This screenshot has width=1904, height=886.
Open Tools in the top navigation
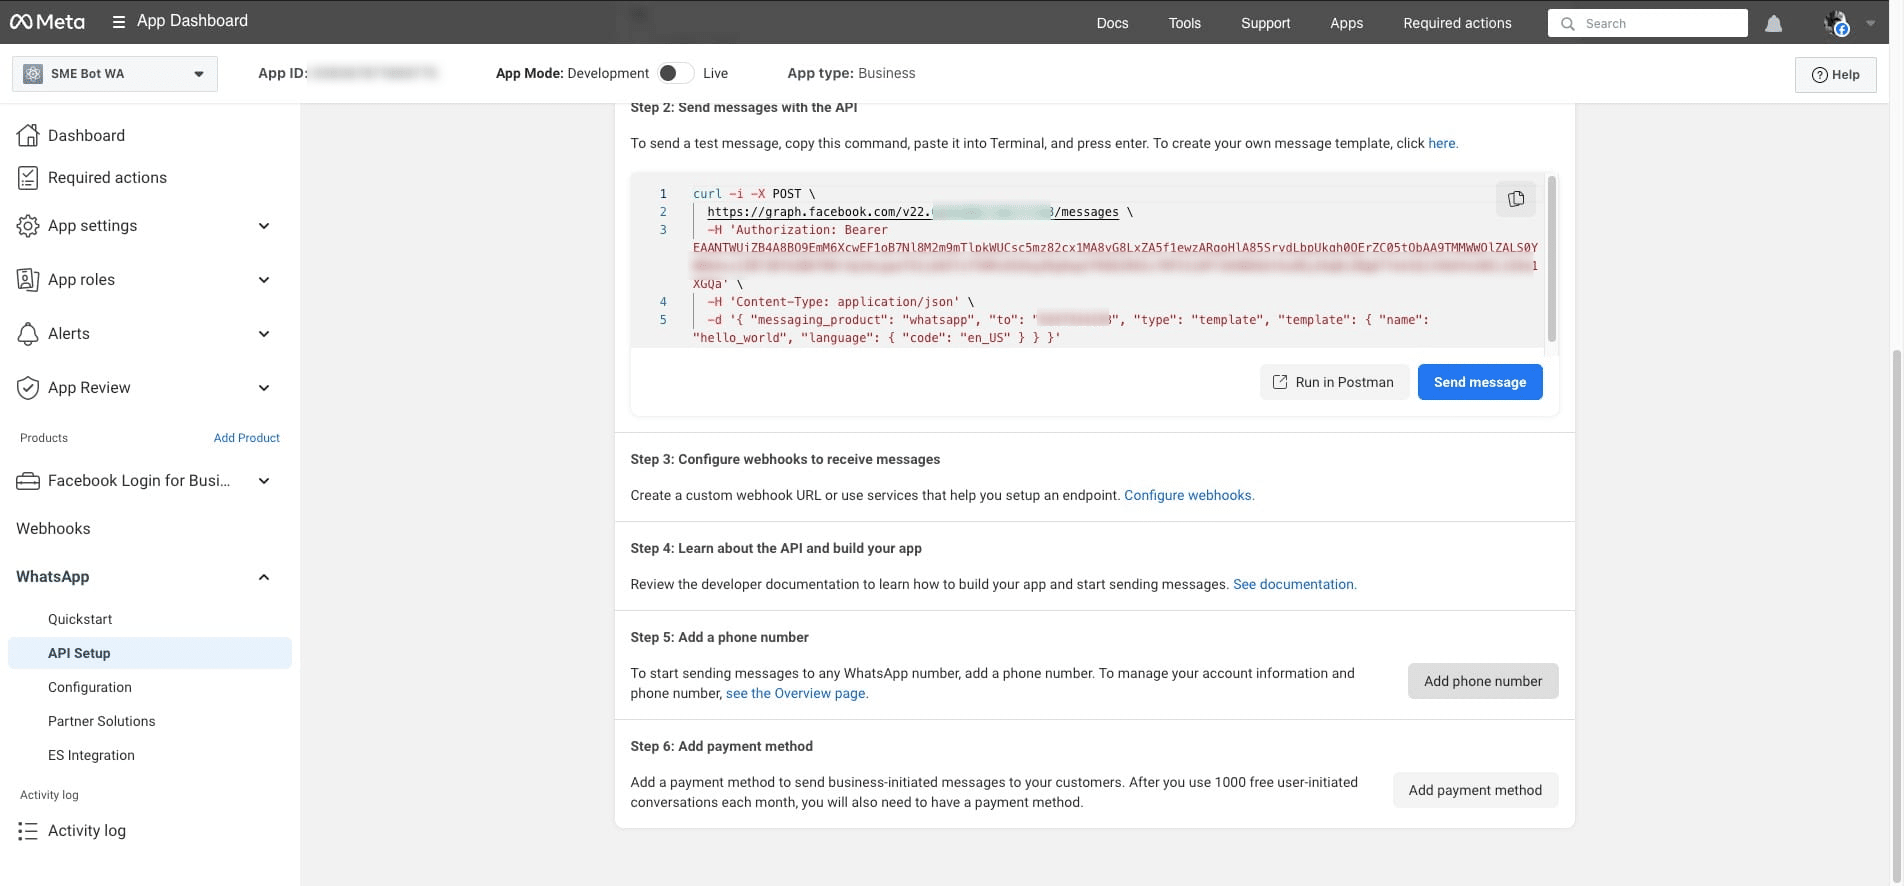[1184, 23]
